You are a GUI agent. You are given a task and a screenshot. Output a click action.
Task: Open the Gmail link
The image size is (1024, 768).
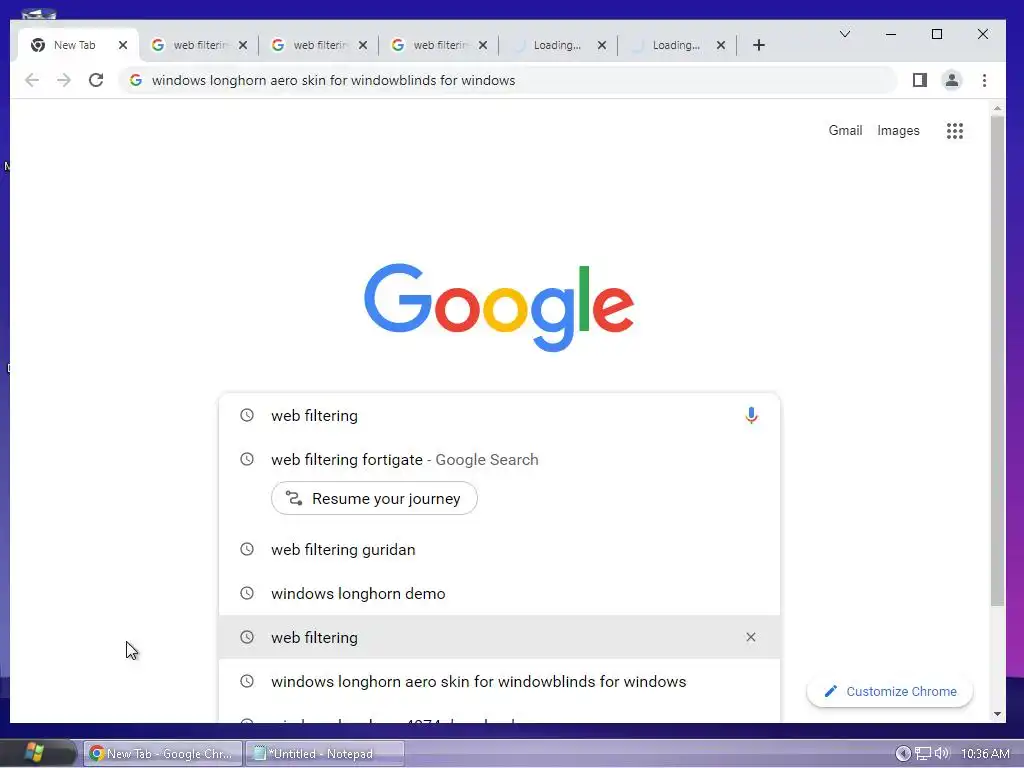[845, 131]
